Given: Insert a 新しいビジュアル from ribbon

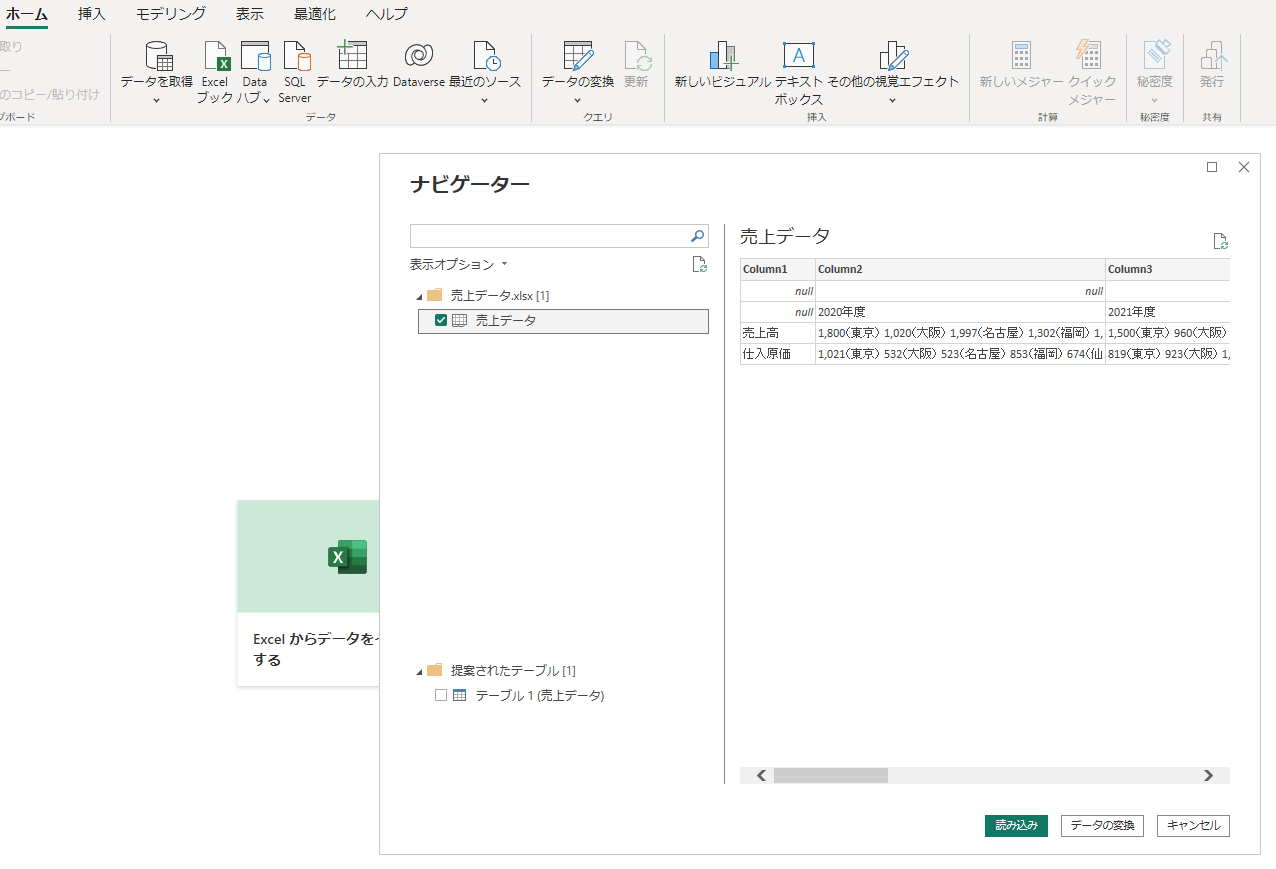Looking at the screenshot, I should pos(722,57).
